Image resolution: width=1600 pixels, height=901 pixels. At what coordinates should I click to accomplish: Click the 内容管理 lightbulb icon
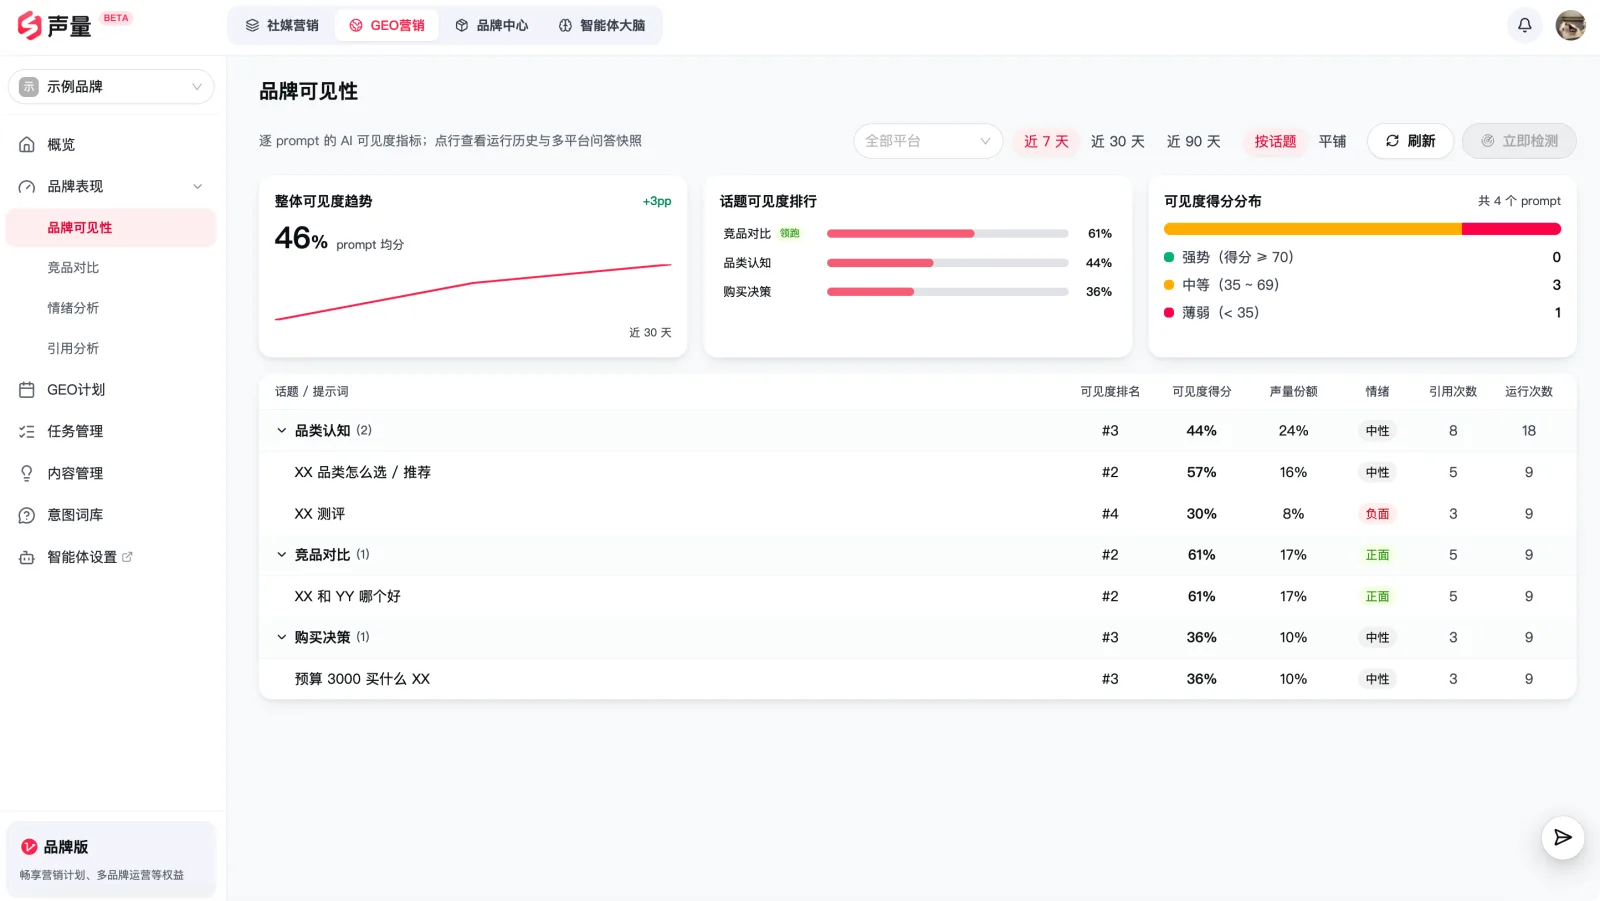(27, 474)
